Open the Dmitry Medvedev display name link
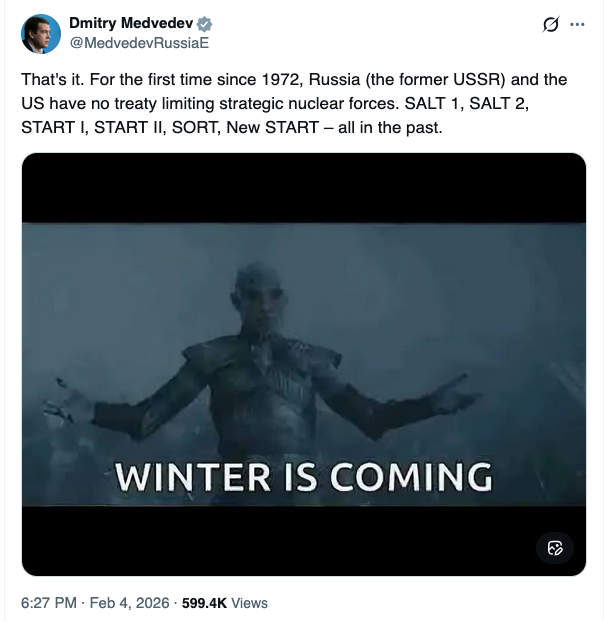Screen dimensions: 604x621 pos(131,23)
